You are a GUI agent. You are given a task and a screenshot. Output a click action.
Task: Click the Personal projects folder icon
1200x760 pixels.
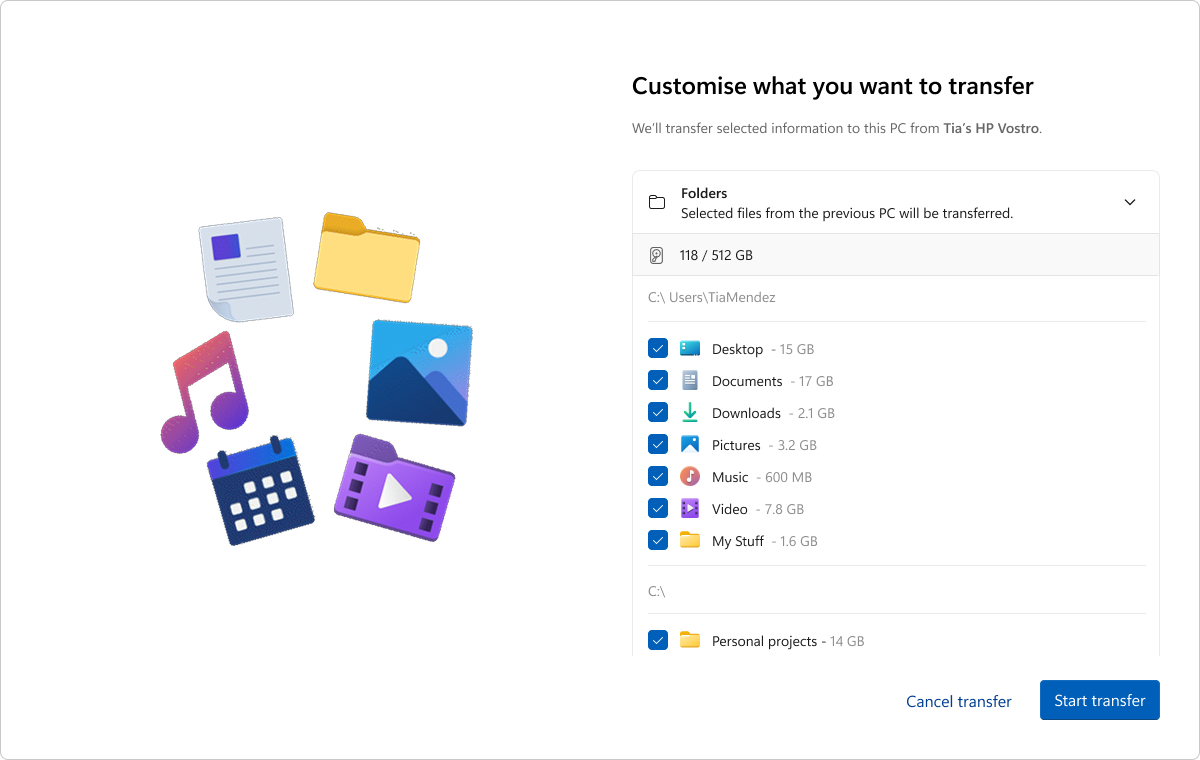[690, 641]
